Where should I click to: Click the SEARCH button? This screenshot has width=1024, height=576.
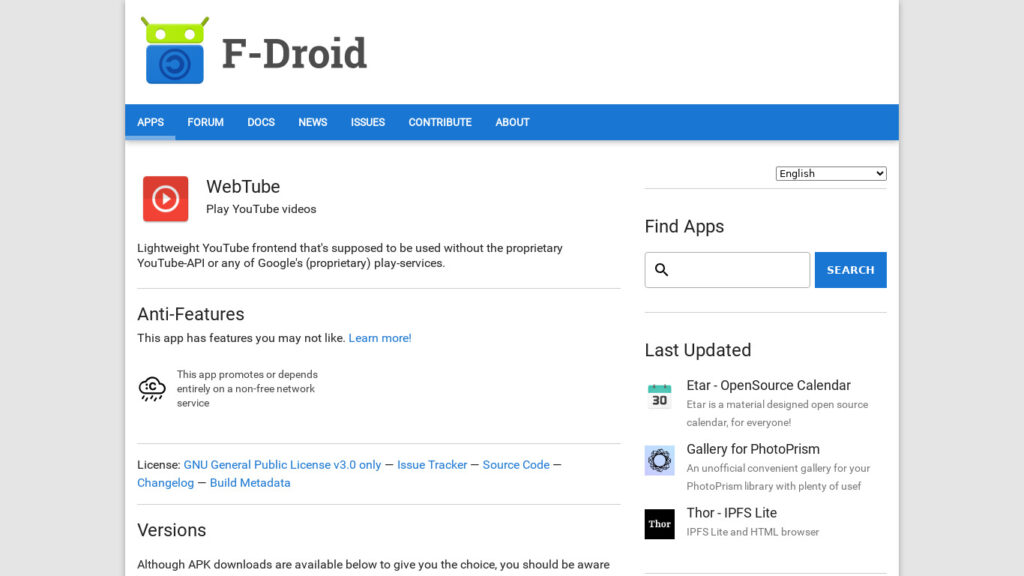850,270
